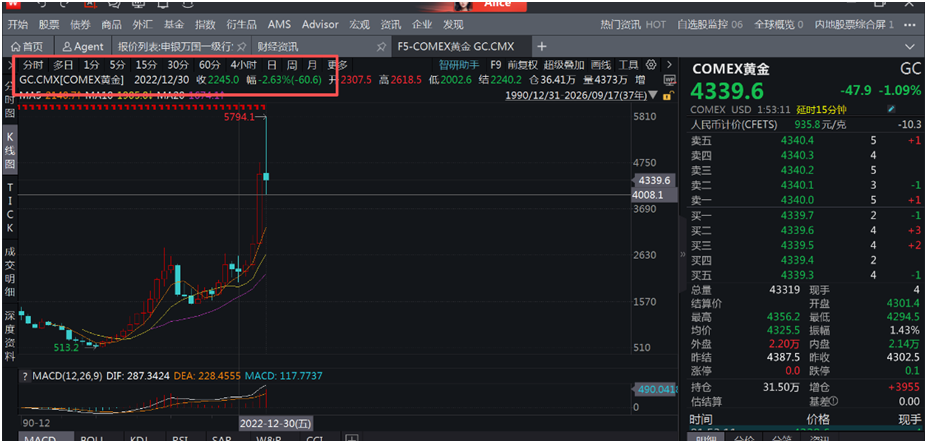The height and width of the screenshot is (443, 927).
Task: Click the MACD question mark help icon
Action: 25,376
